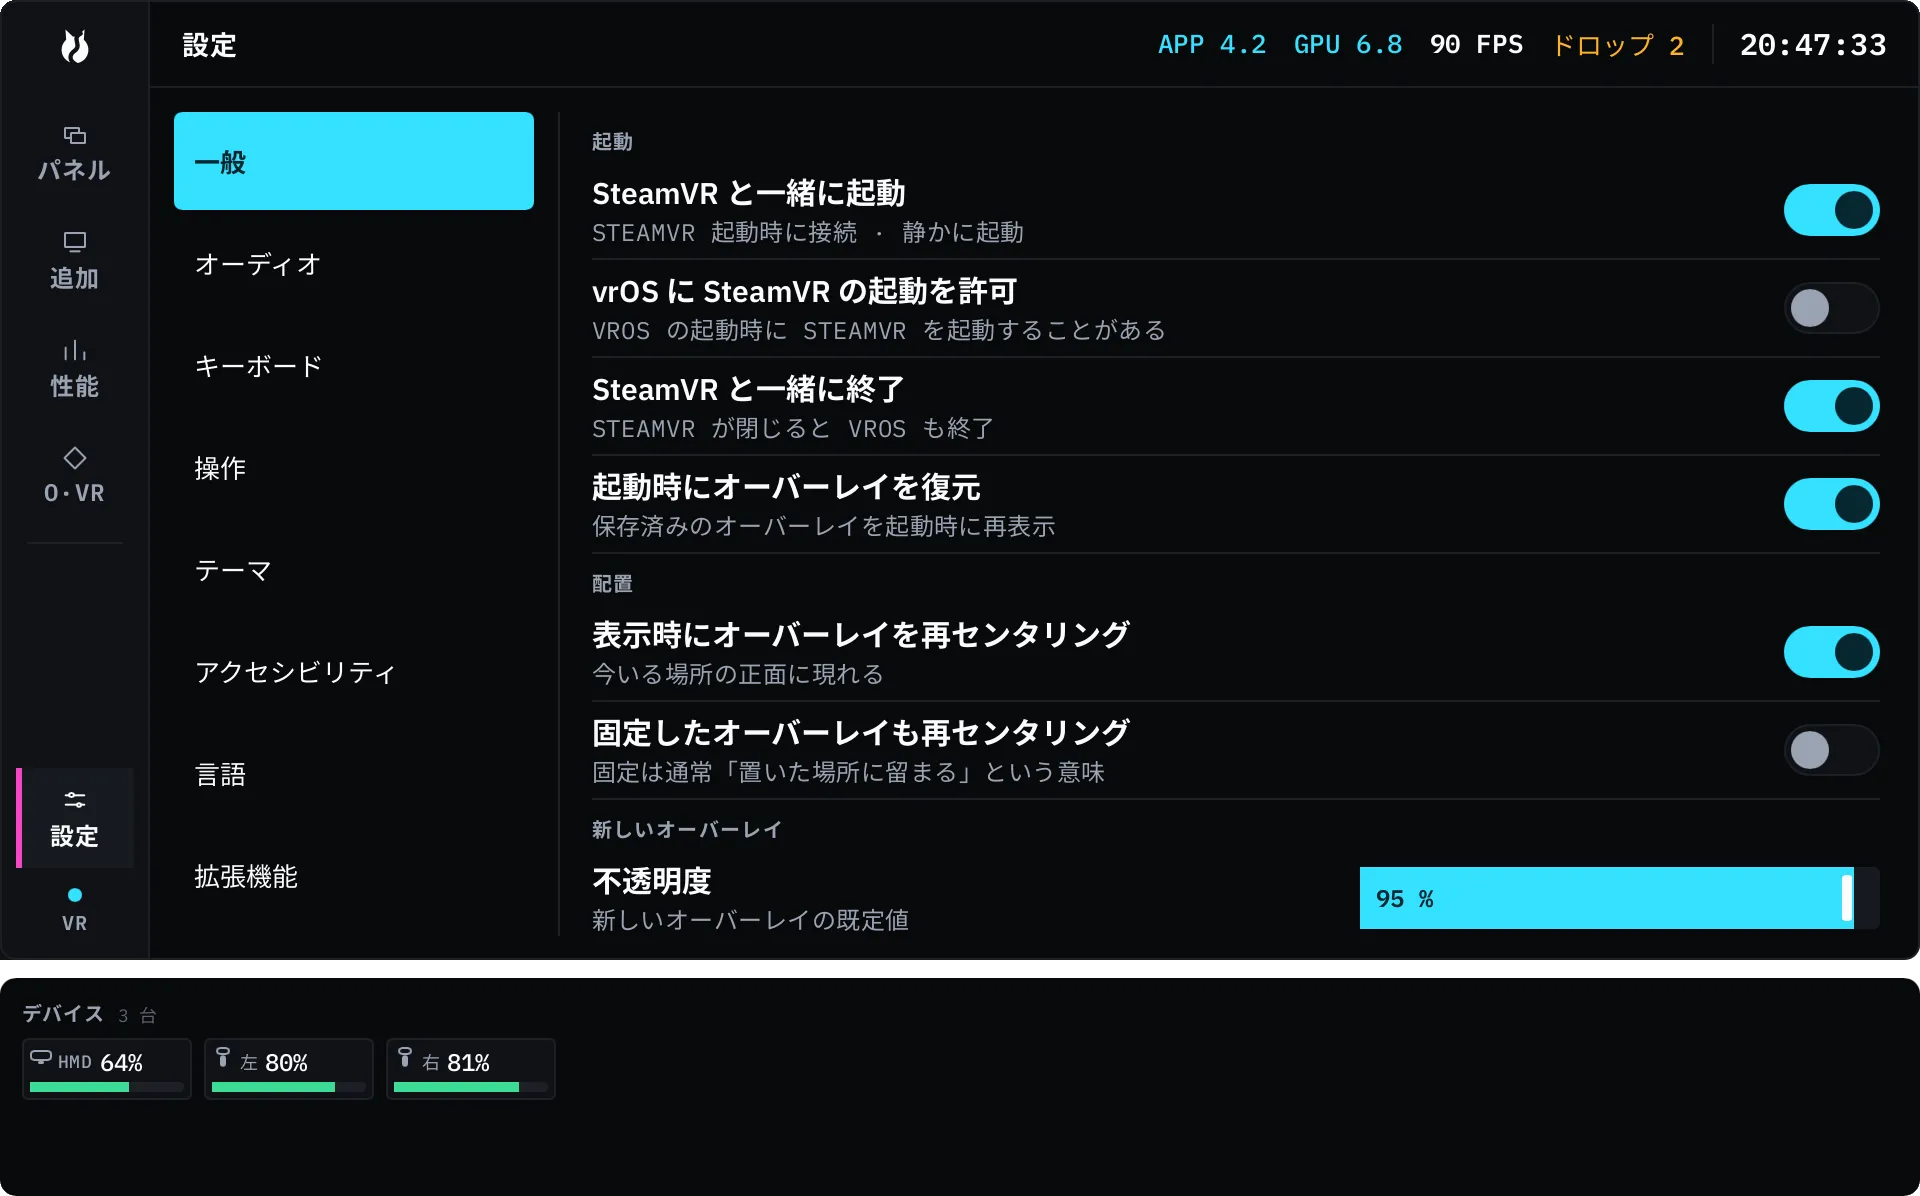Click the 左 controller battery chip
This screenshot has height=1196, width=1920.
289,1069
